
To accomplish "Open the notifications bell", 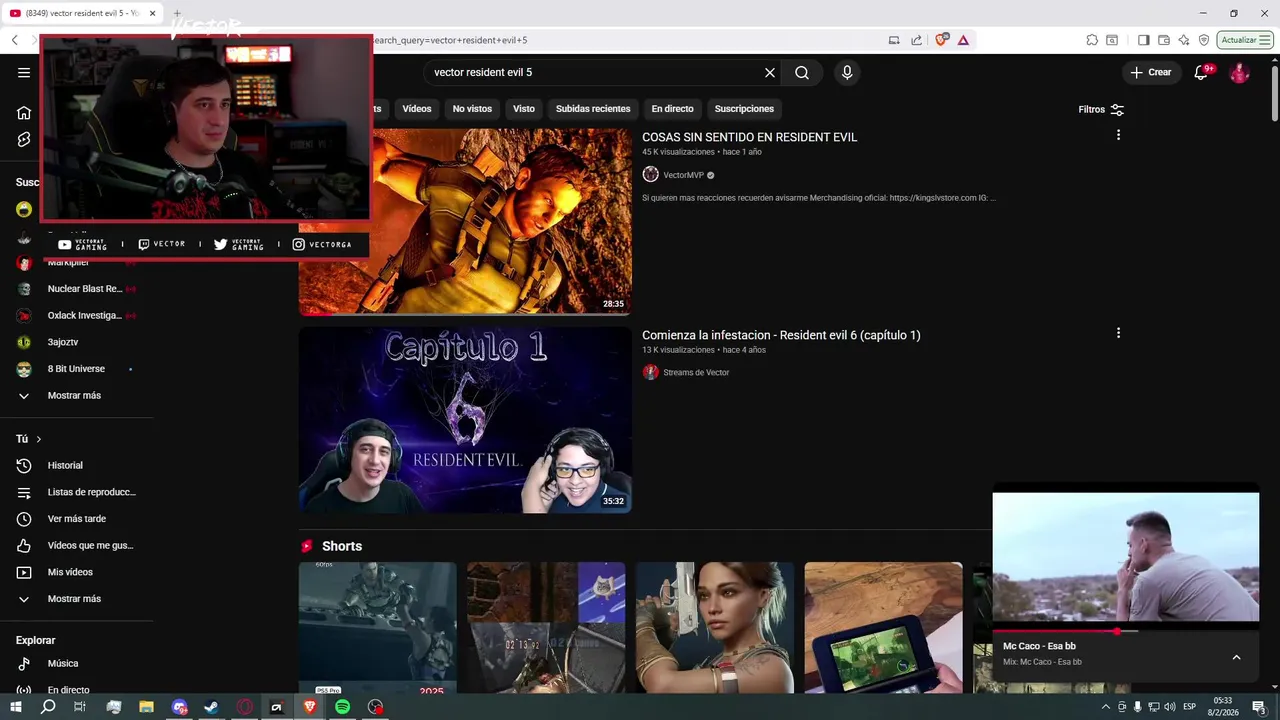I will point(1202,72).
